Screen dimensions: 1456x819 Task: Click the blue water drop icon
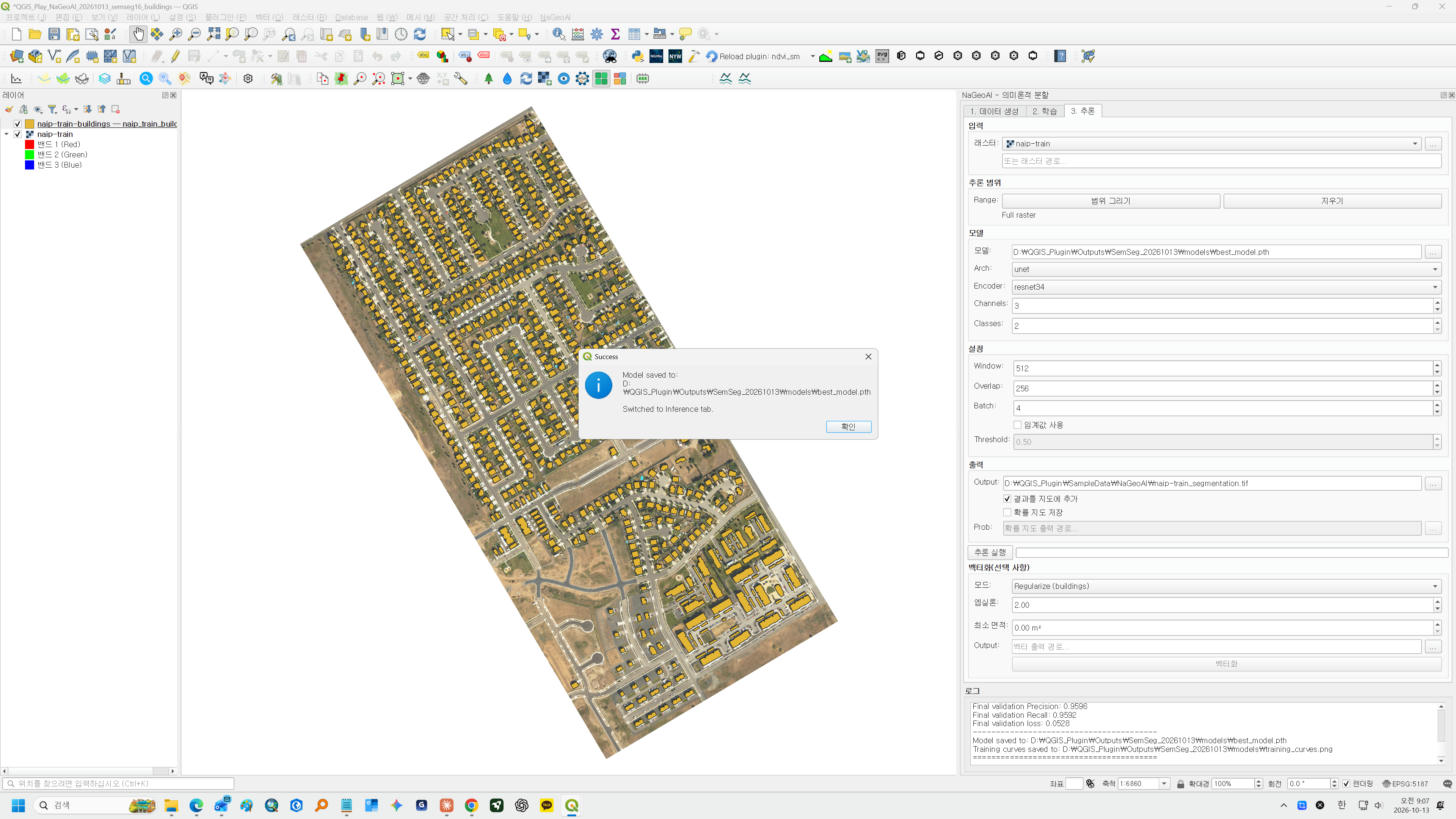click(x=507, y=78)
